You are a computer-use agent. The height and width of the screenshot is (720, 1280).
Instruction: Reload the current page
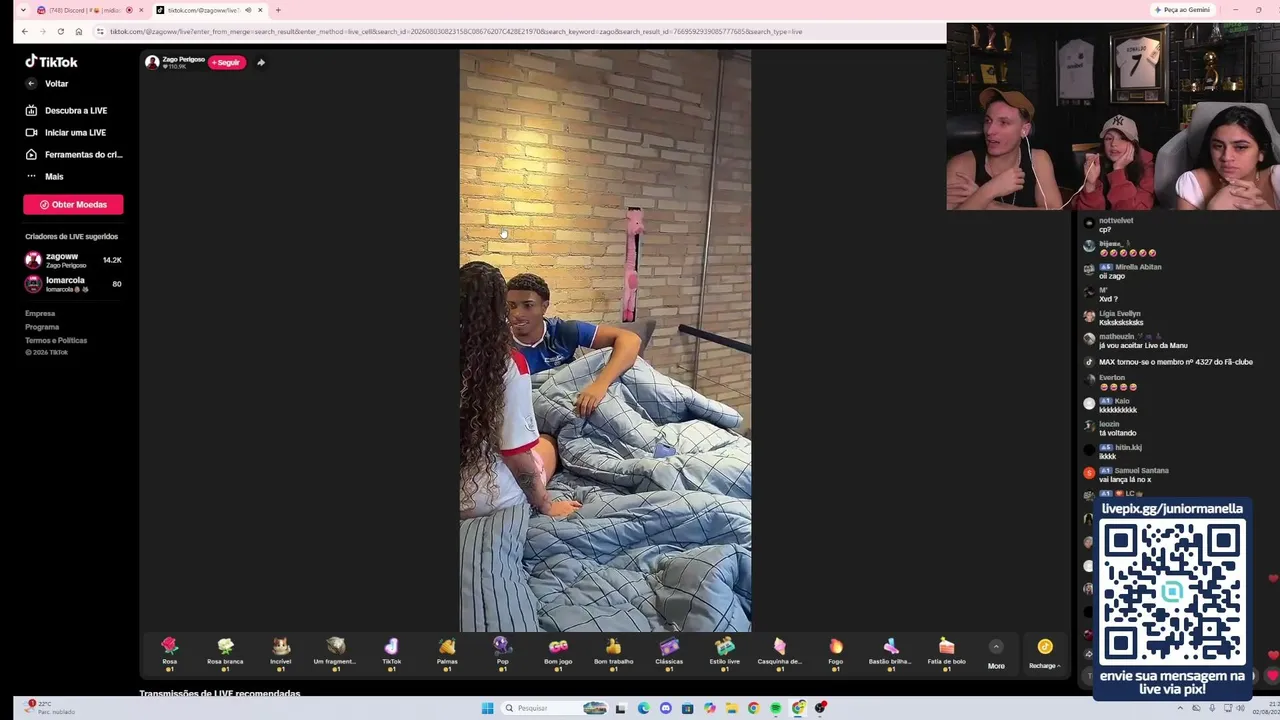(x=60, y=32)
